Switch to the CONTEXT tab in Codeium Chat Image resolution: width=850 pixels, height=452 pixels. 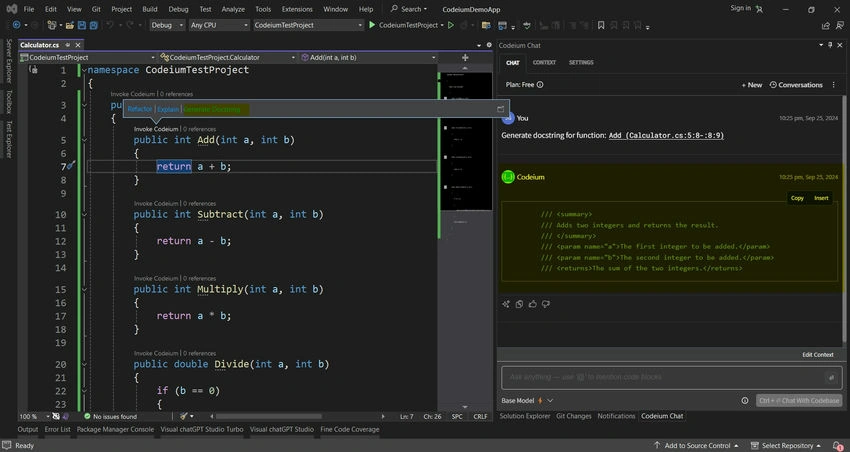(x=544, y=62)
